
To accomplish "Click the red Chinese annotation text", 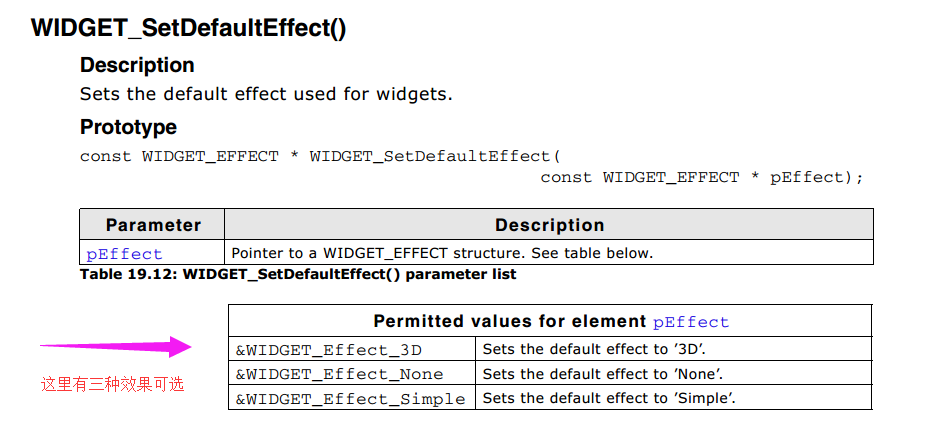I will point(112,384).
